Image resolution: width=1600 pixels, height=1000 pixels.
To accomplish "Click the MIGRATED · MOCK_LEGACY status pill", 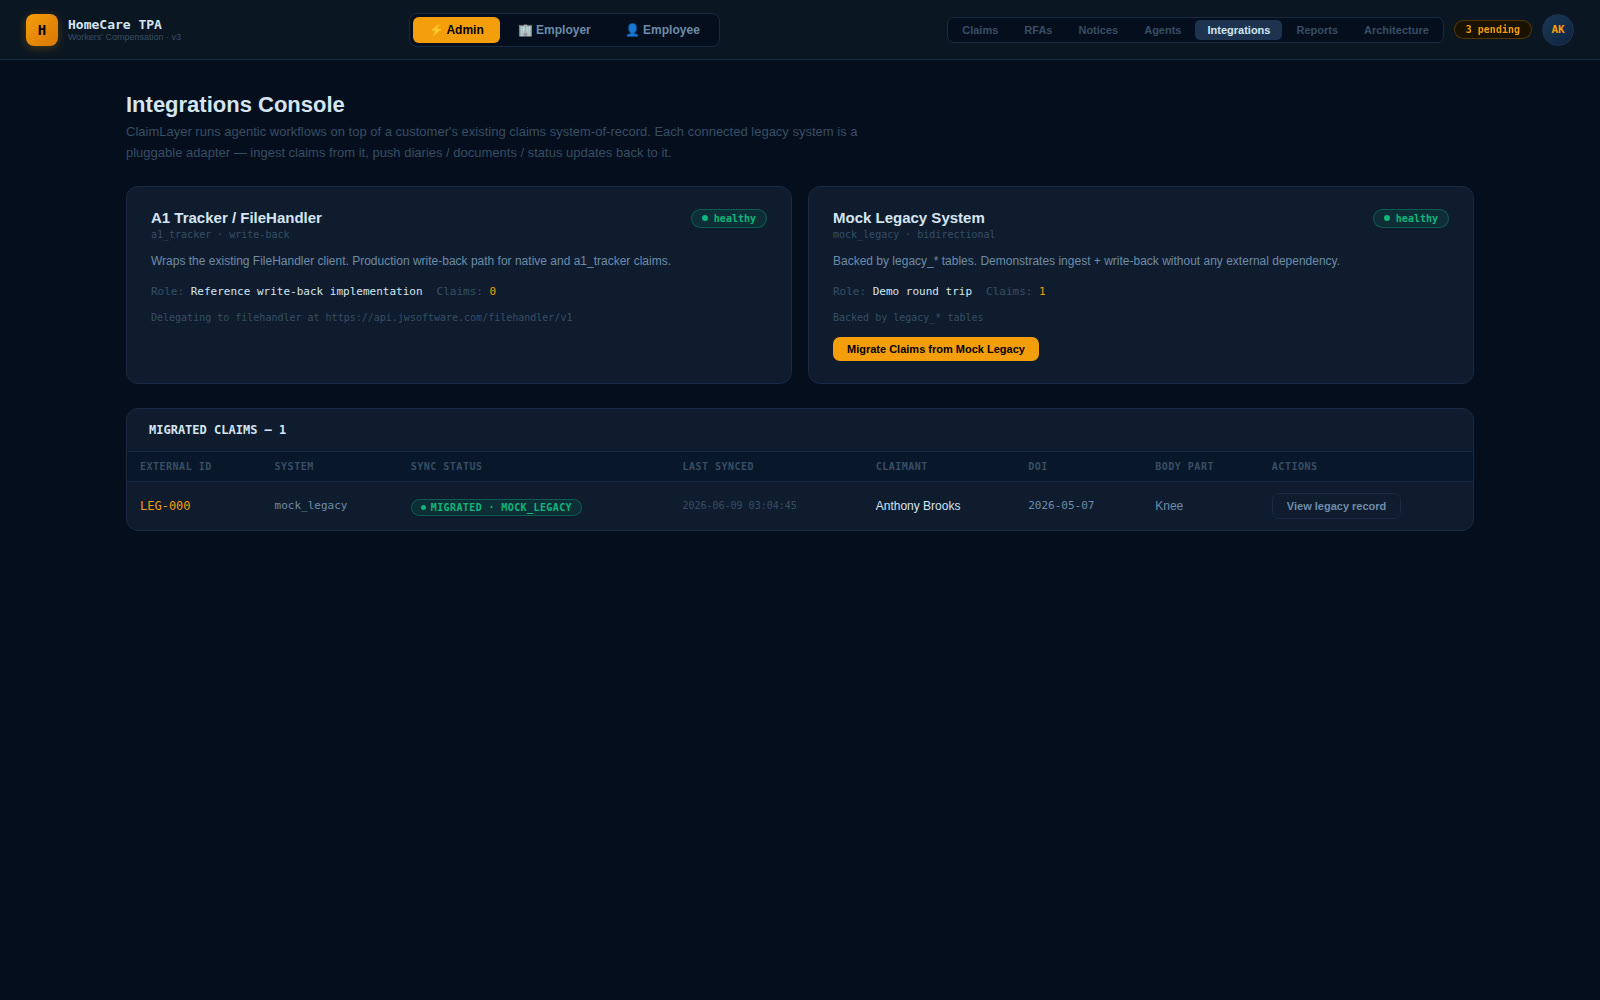I will [496, 507].
